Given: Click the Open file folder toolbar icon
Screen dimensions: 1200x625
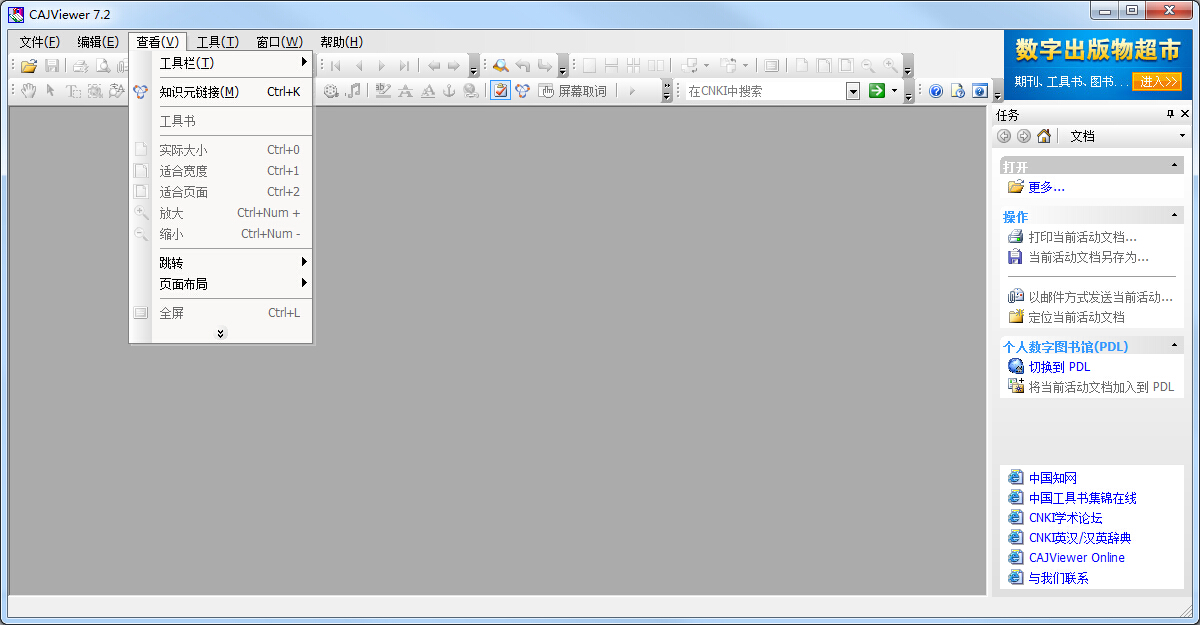Looking at the screenshot, I should tap(29, 66).
